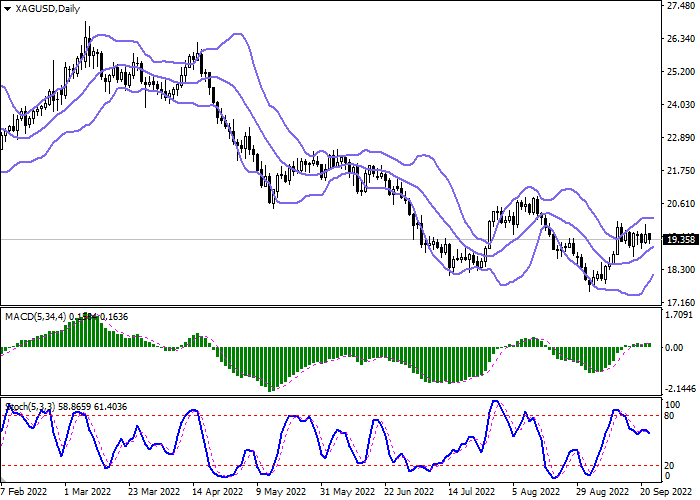Select the XAGUSD,Daily chart title

point(44,8)
